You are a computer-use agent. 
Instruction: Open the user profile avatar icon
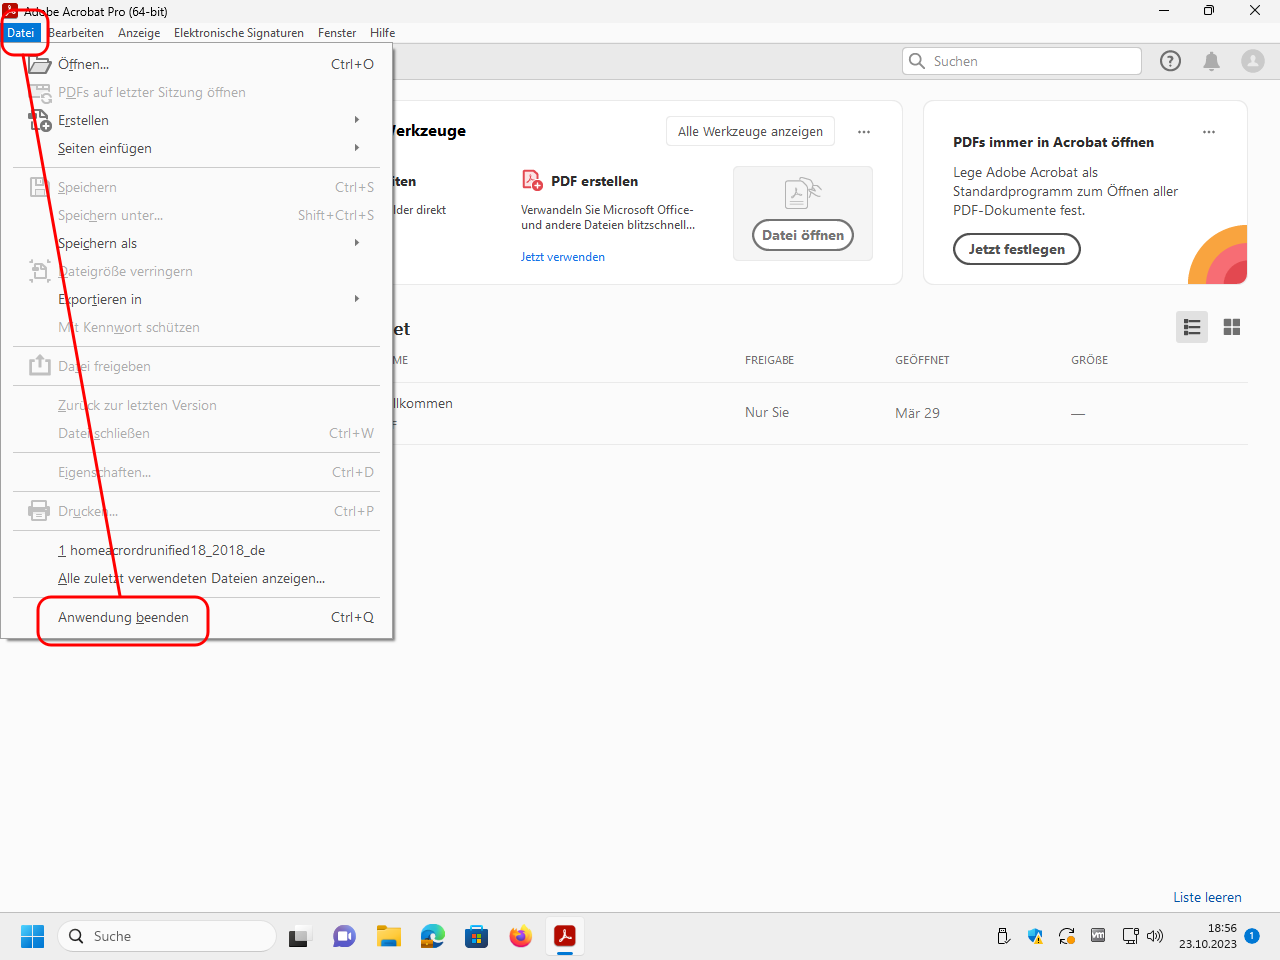tap(1252, 61)
